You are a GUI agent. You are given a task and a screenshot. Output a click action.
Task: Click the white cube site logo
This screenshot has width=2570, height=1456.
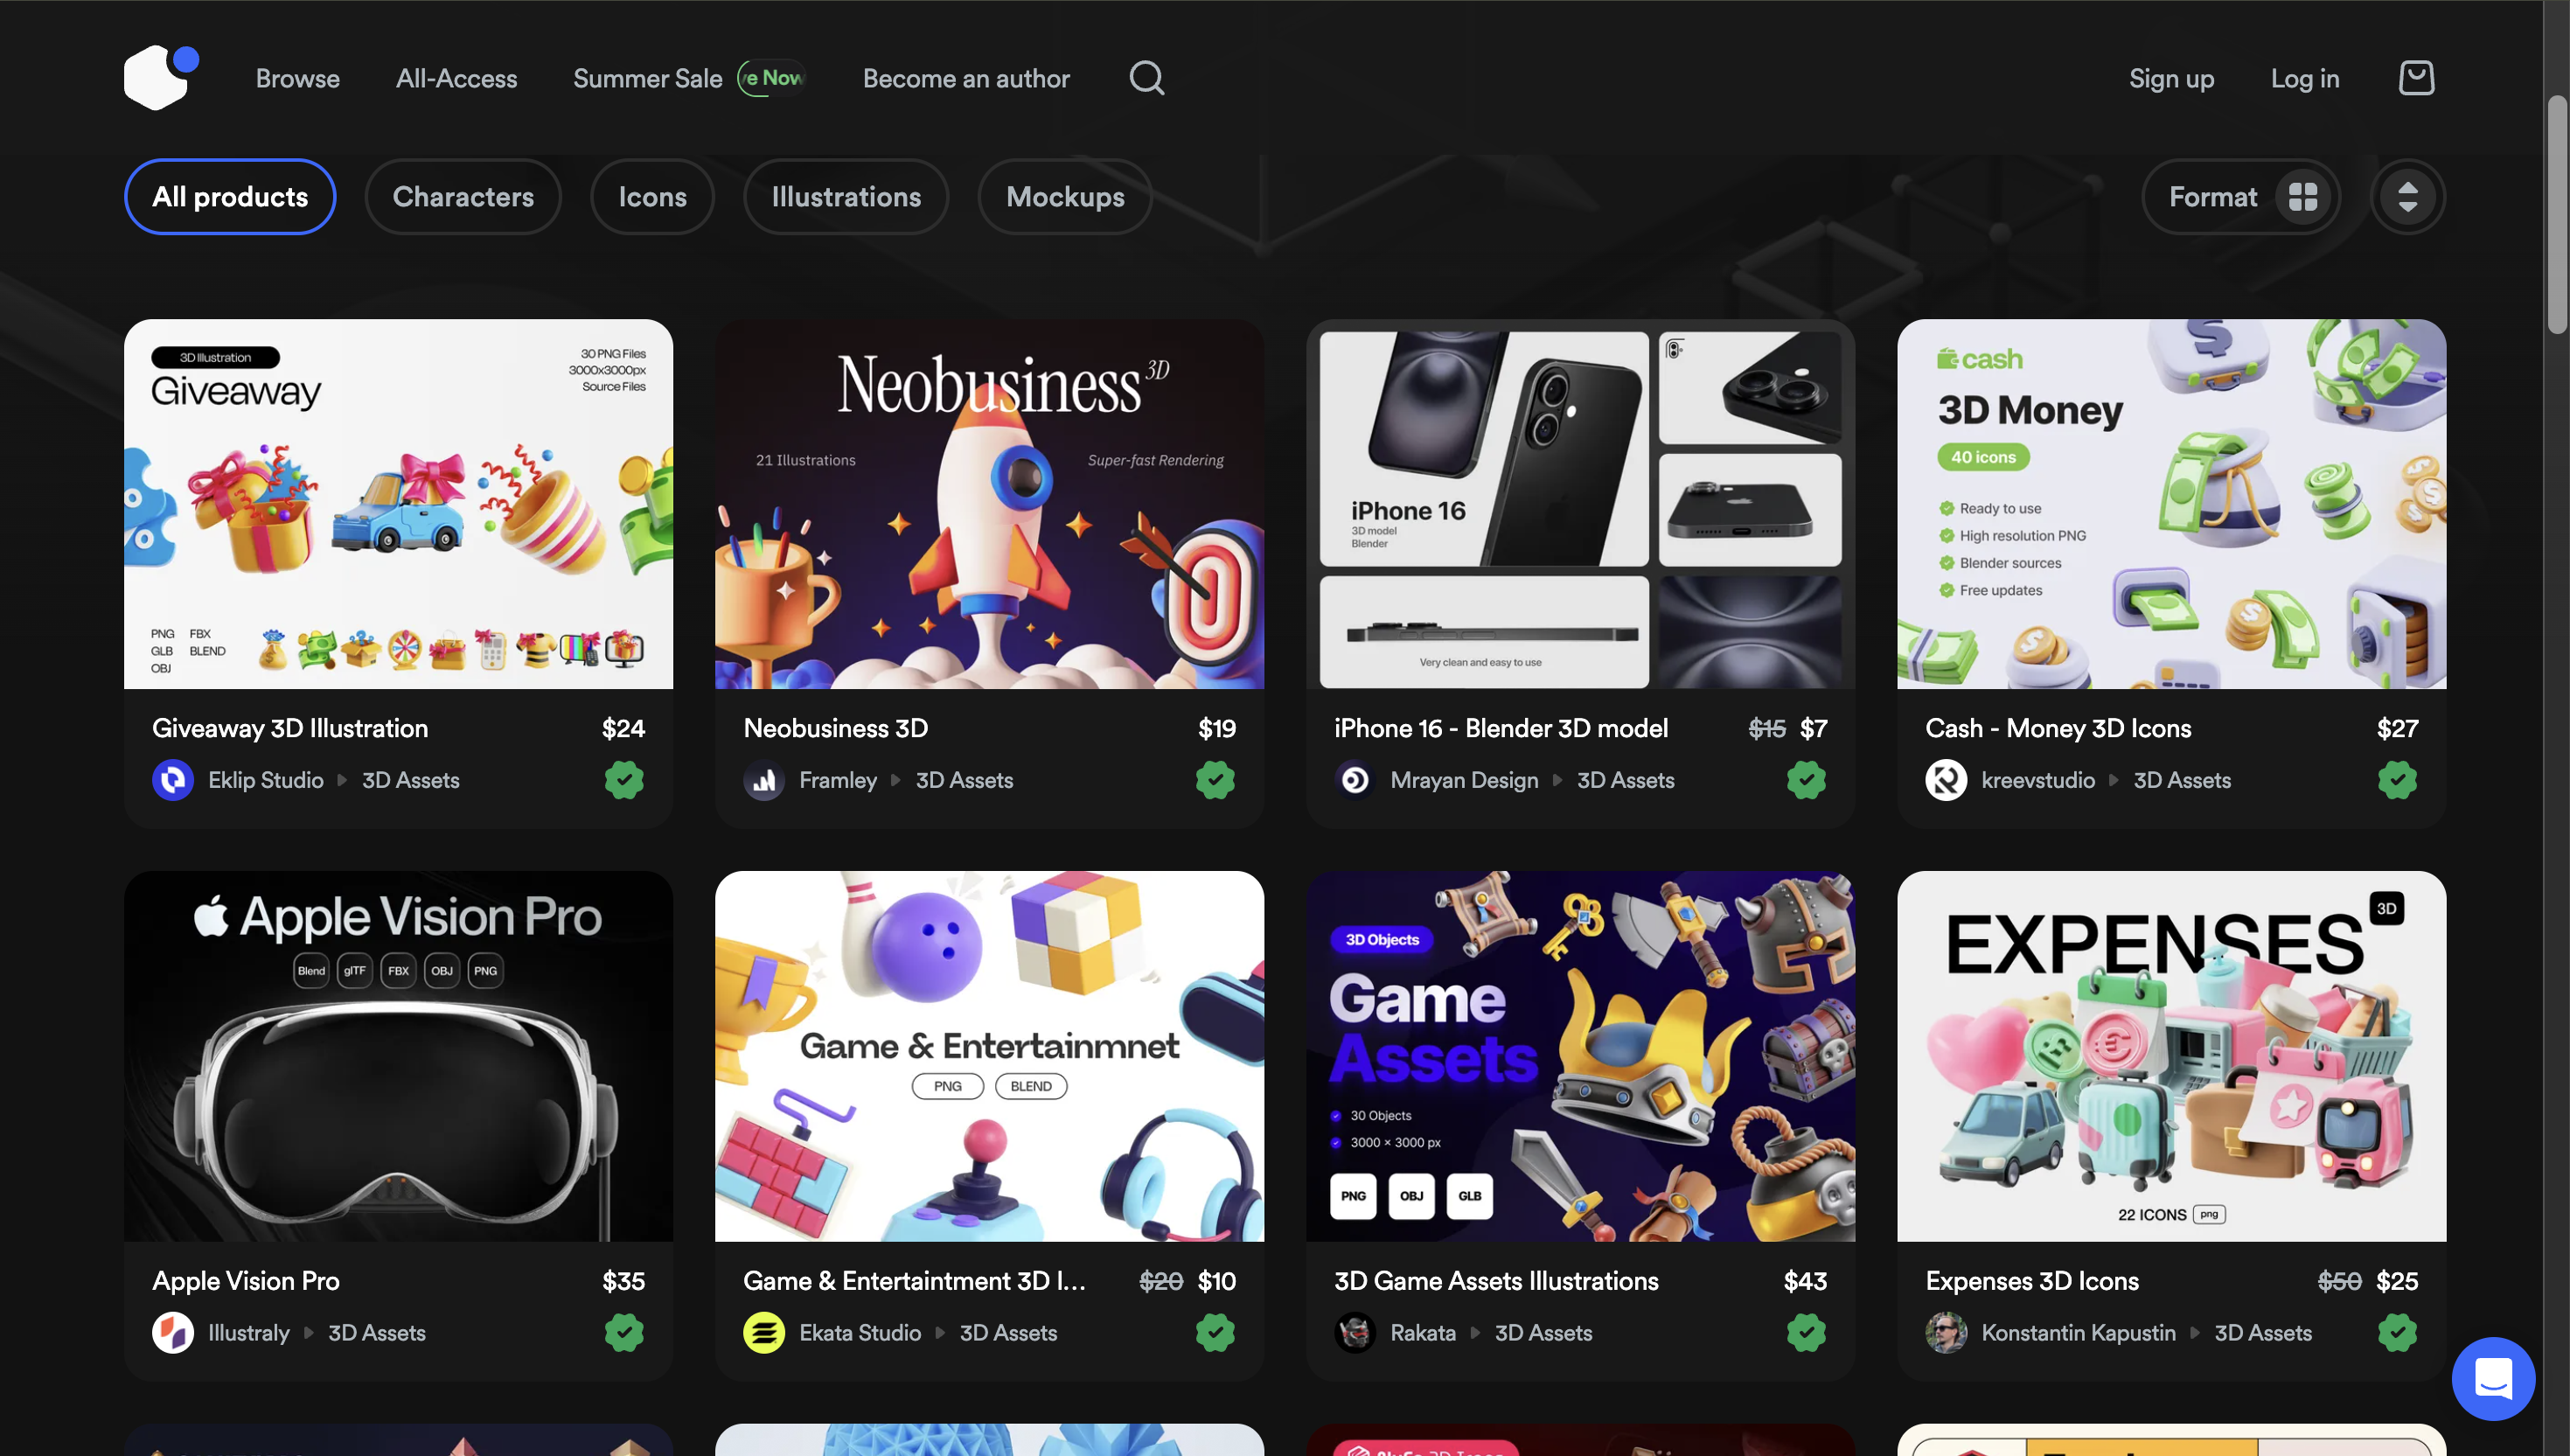(161, 77)
